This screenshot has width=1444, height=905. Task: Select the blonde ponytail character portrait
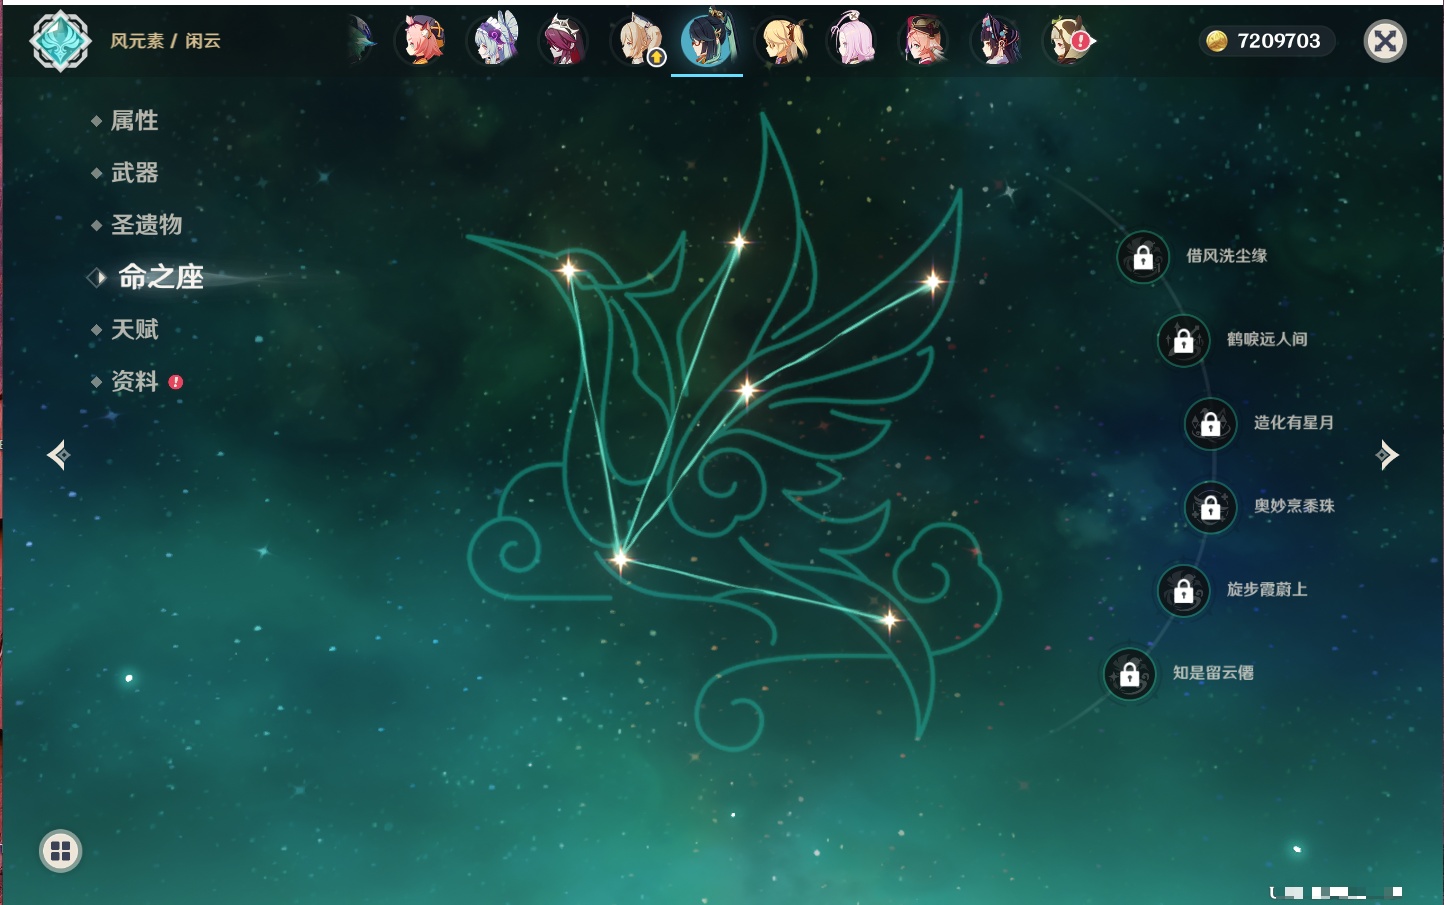tap(781, 41)
